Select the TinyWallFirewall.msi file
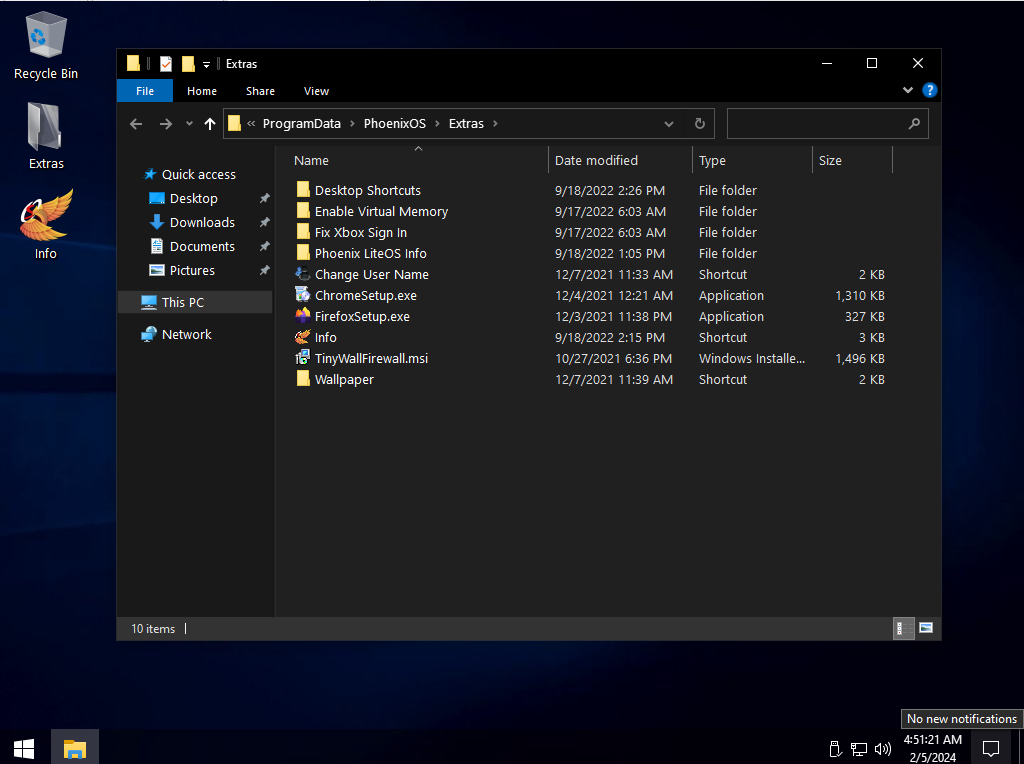This screenshot has height=764, width=1024. coord(370,359)
